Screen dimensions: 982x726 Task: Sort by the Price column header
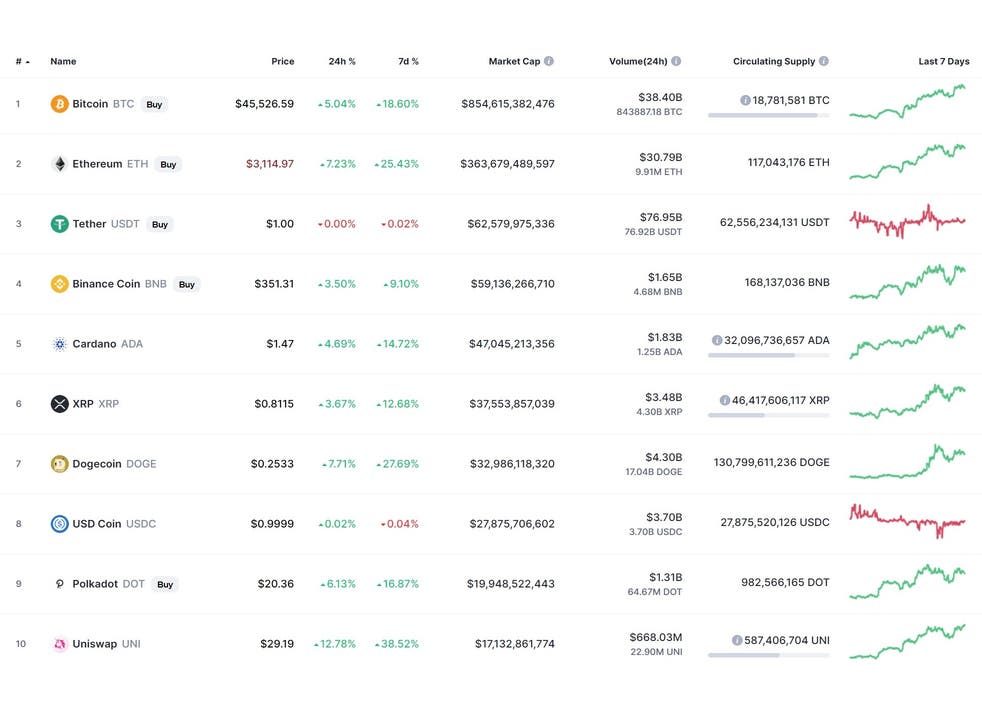282,61
